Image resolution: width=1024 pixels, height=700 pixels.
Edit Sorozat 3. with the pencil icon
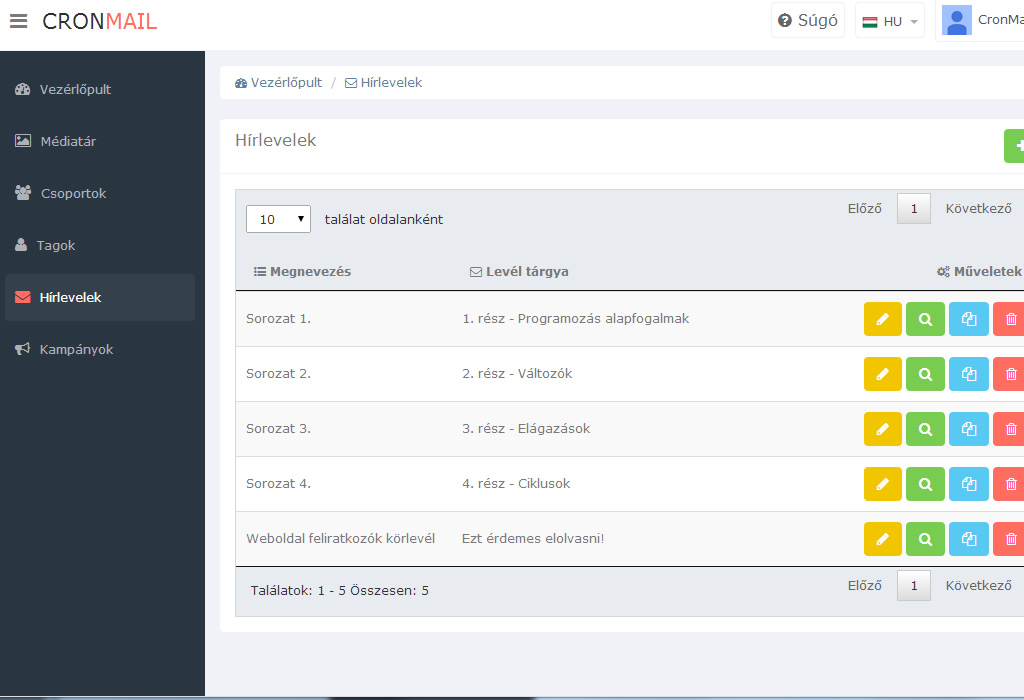(x=882, y=429)
